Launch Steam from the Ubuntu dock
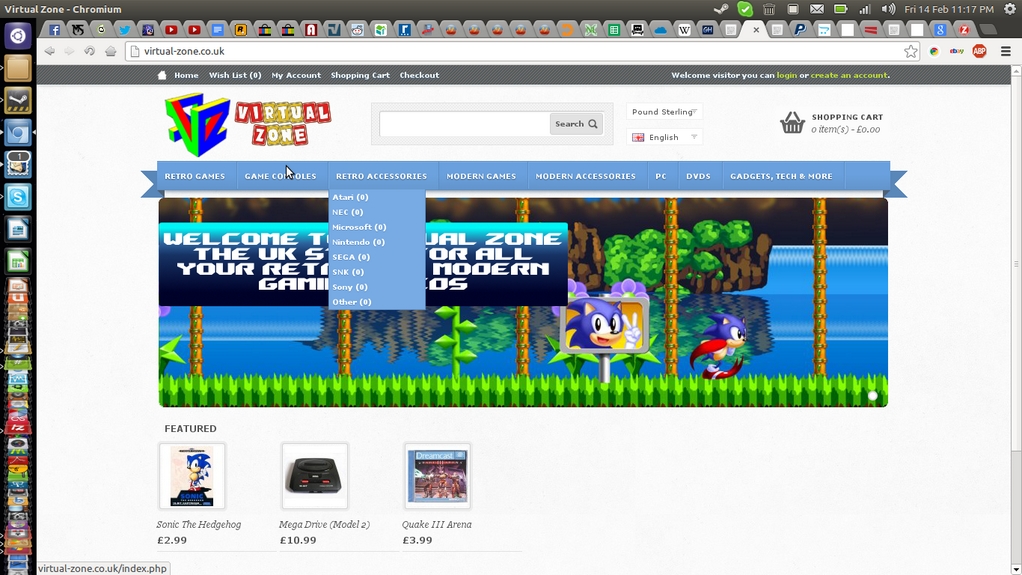The width and height of the screenshot is (1022, 575). tap(18, 100)
